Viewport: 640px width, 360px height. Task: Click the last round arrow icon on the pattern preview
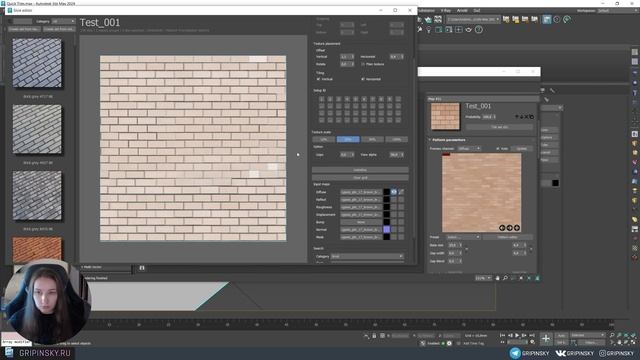point(517,228)
